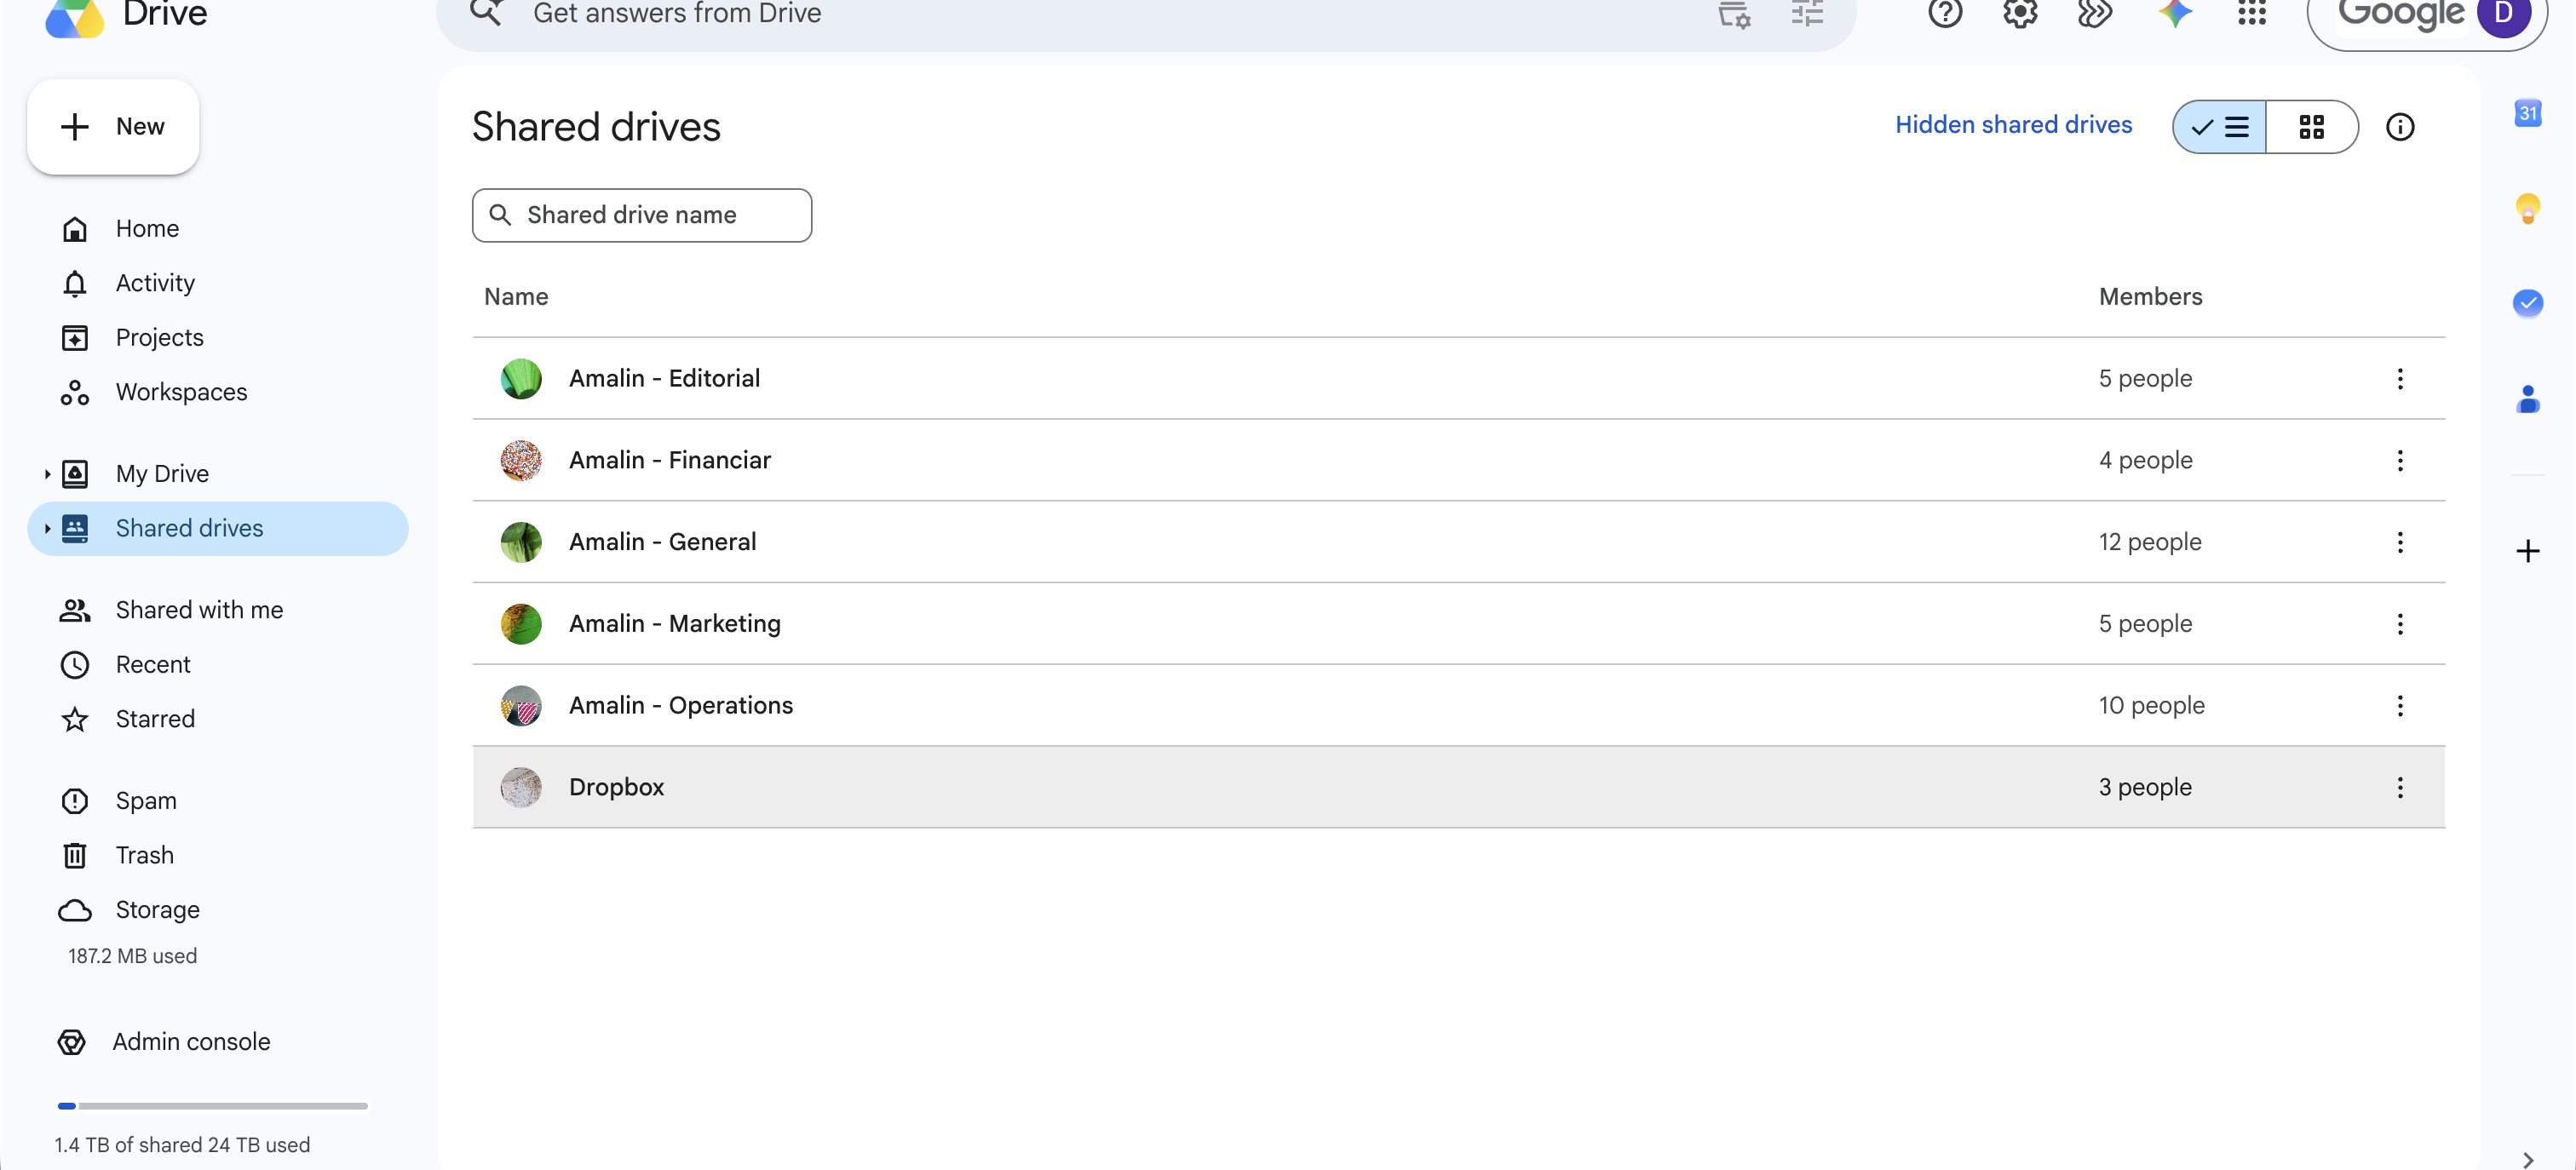The width and height of the screenshot is (2576, 1170).
Task: Open more actions for Amalin - Financiar
Action: 2400,461
